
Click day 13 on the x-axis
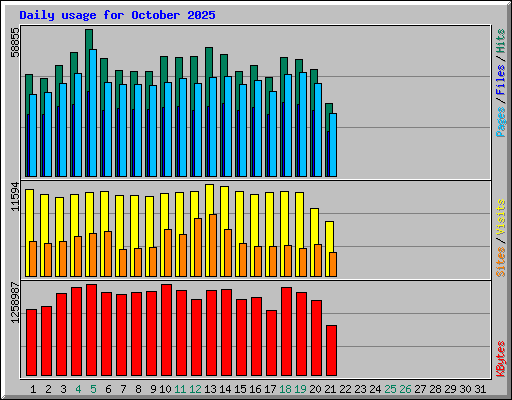tap(210, 389)
